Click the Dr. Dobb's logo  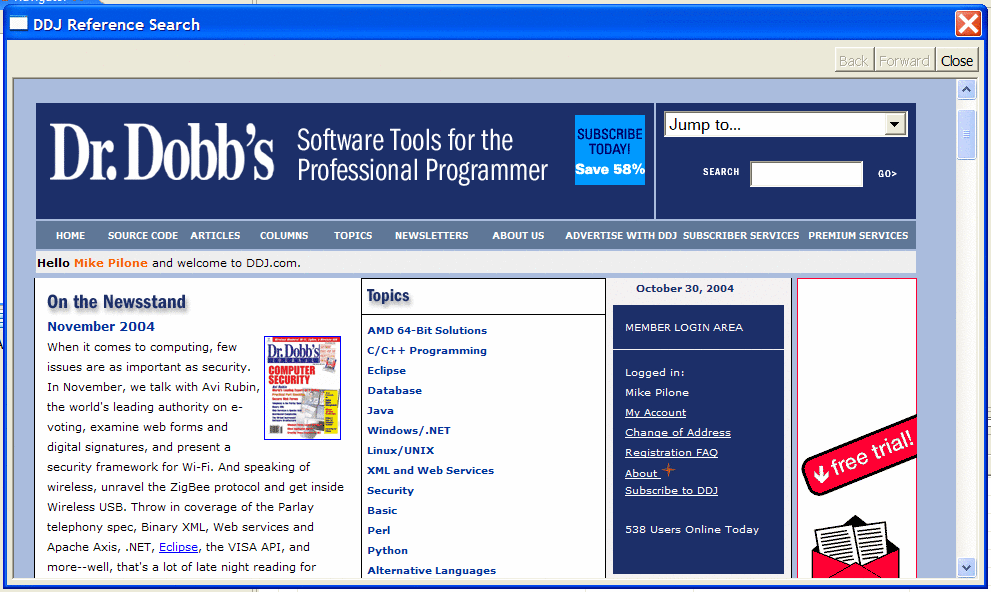coord(162,153)
